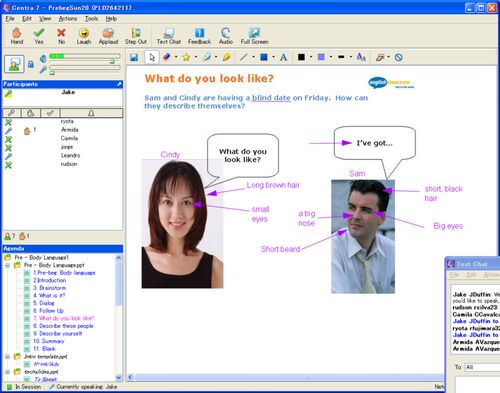Toggle the Step Out status
Screen dimensions: 500x393
136,36
